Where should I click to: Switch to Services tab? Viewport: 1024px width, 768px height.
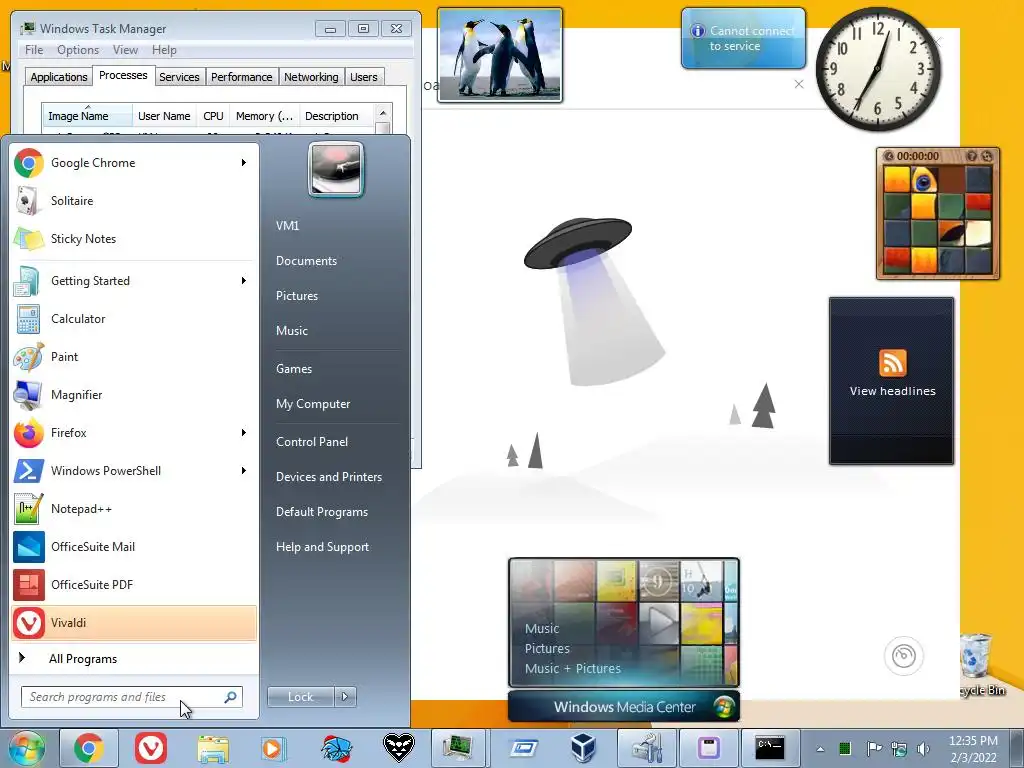(179, 77)
